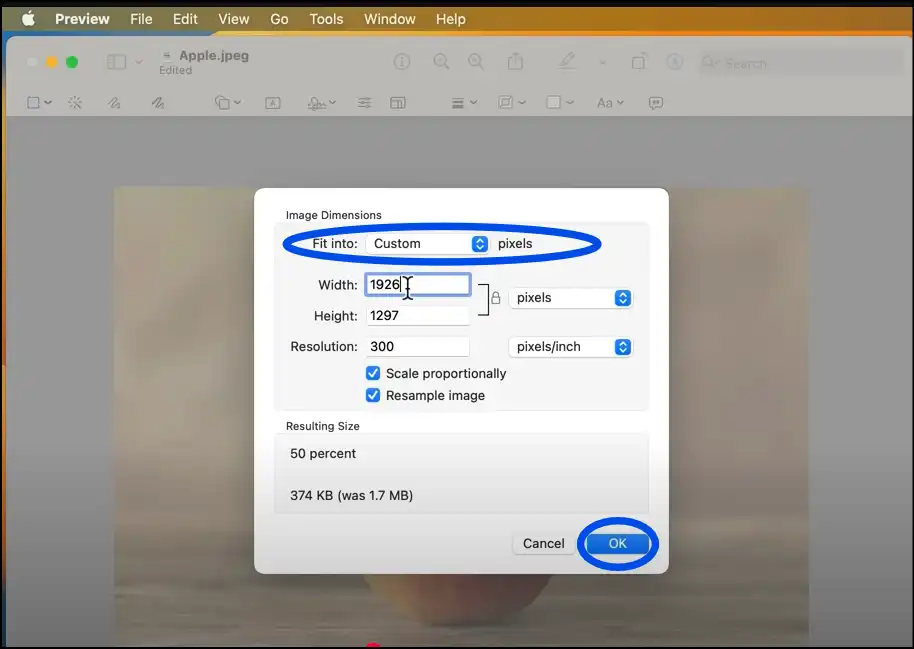Open the Text Style Aa menu
This screenshot has width=914, height=649.
[x=610, y=103]
